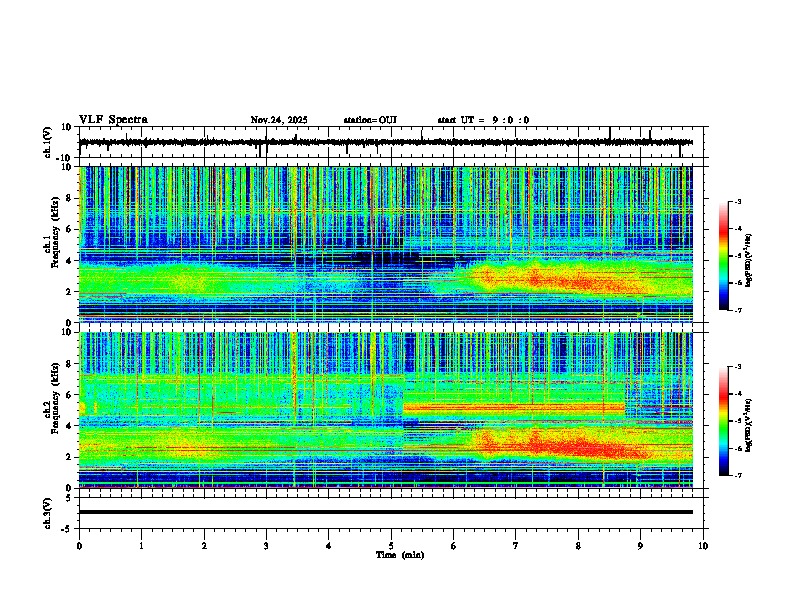Click the date 'Nov.24, 2025'
Viewport: 792px width, 612px height.
279,120
